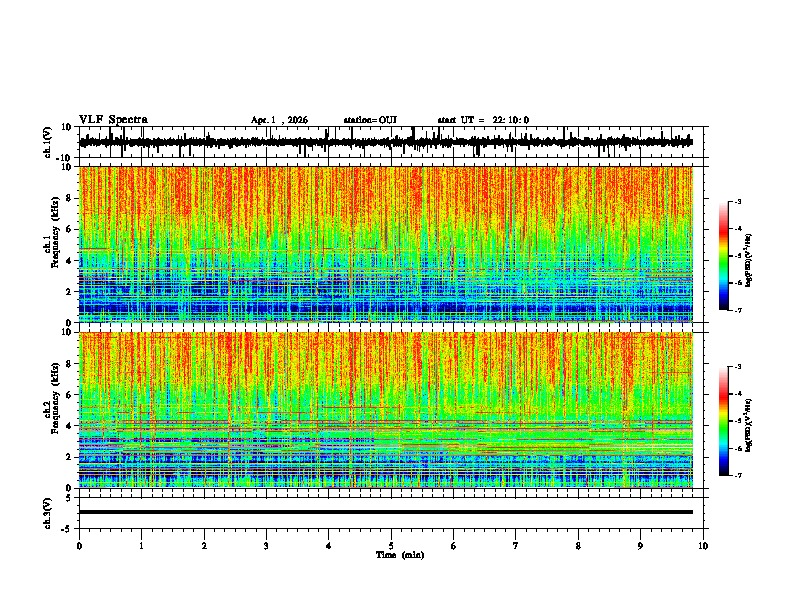Click time axis tick label "10" at right end
792x612 pixels.
pos(703,546)
